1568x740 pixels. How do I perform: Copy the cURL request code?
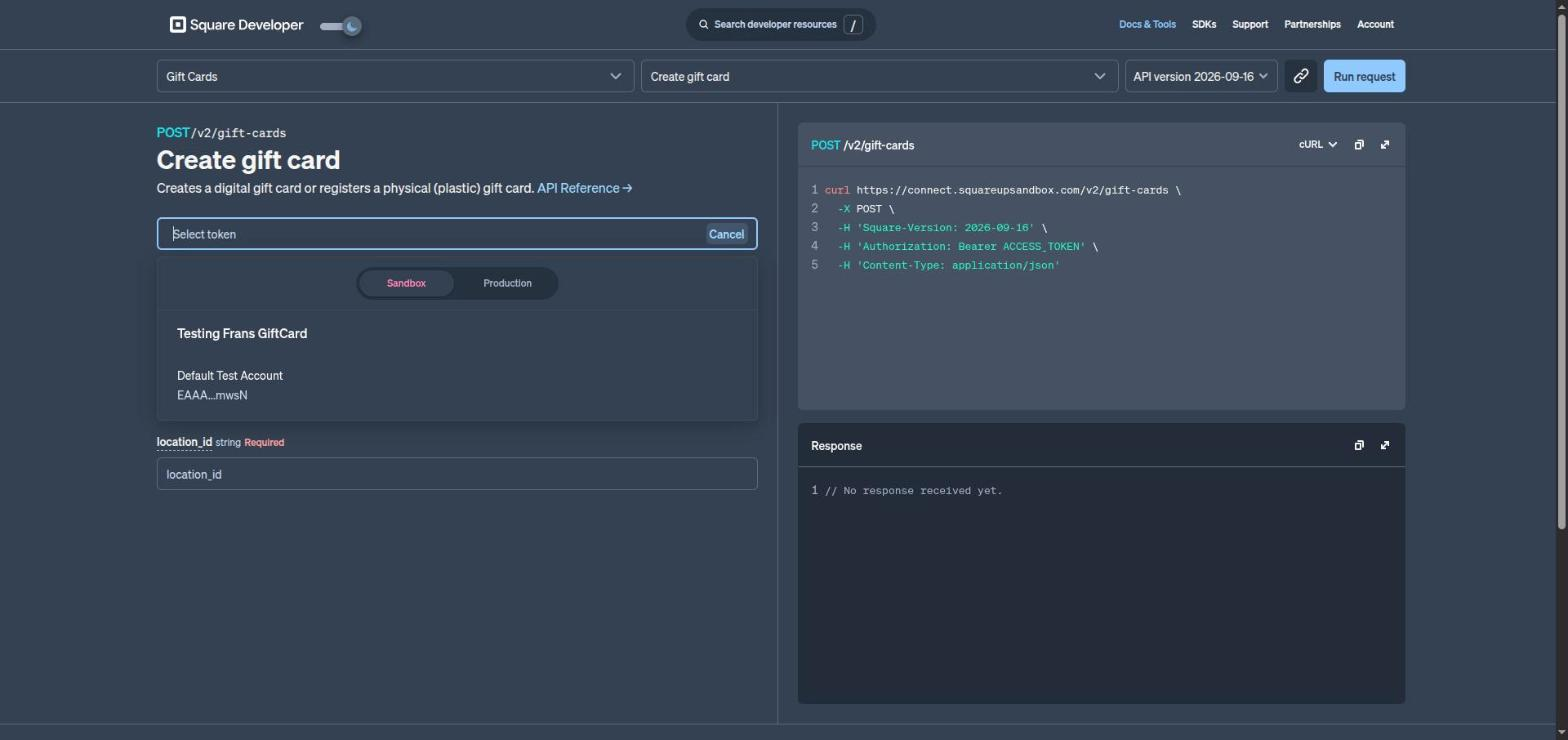[x=1359, y=145]
